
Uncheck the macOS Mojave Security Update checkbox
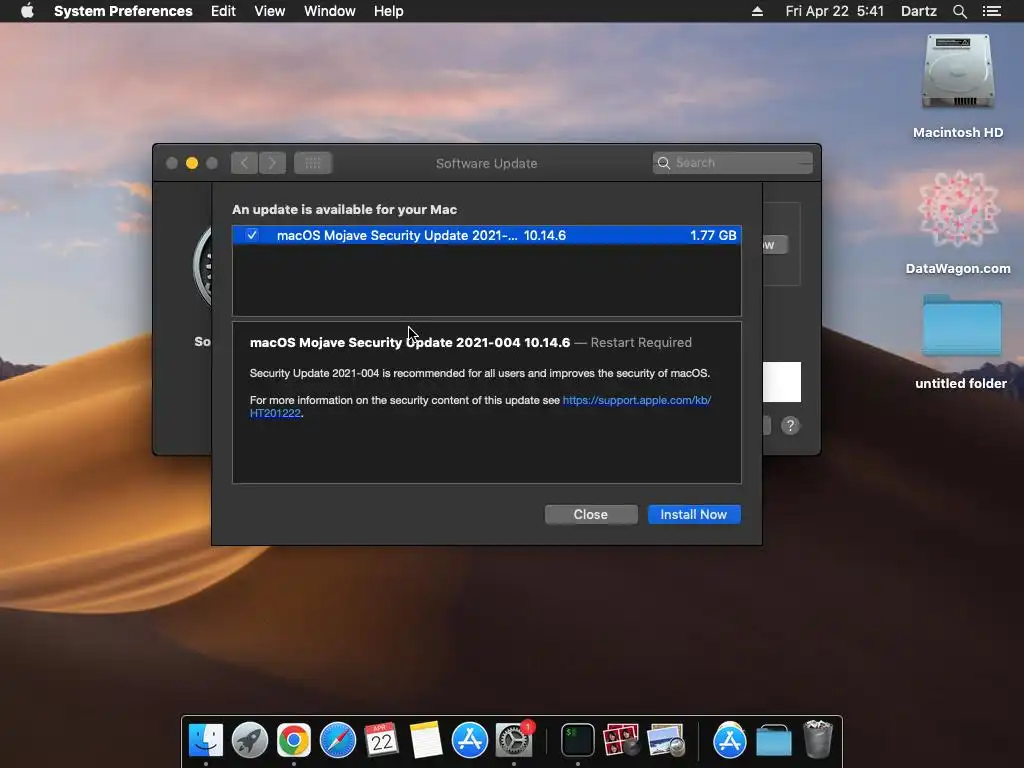click(251, 234)
